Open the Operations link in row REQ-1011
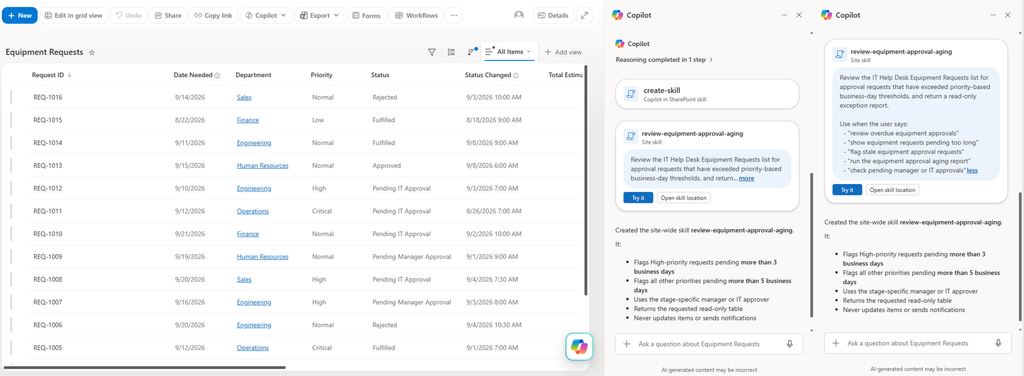1024x376 pixels. click(253, 212)
